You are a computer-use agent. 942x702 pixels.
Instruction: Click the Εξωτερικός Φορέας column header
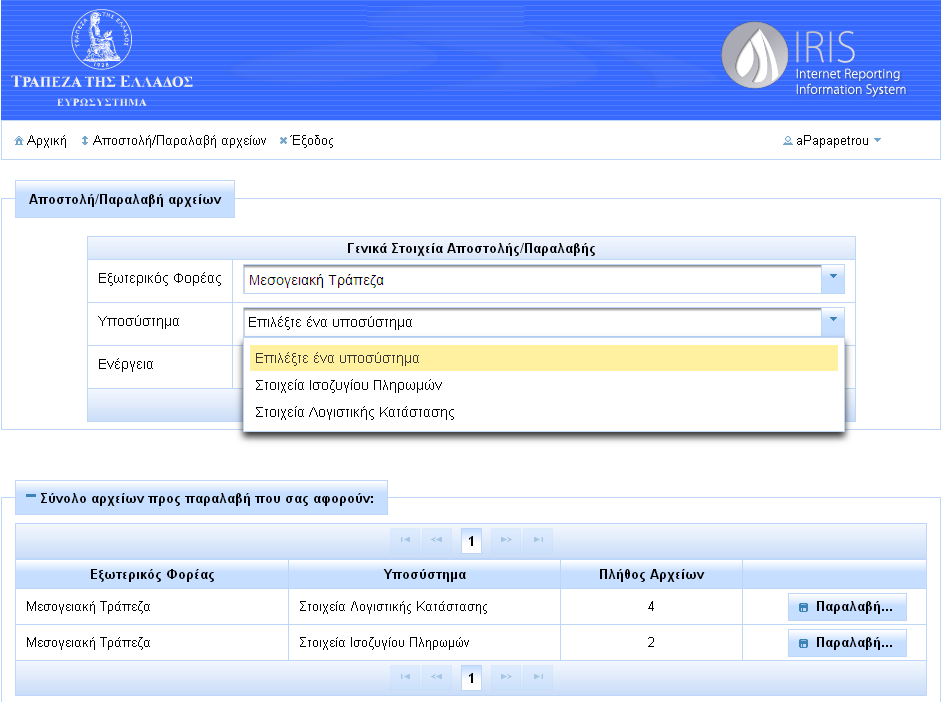click(152, 575)
